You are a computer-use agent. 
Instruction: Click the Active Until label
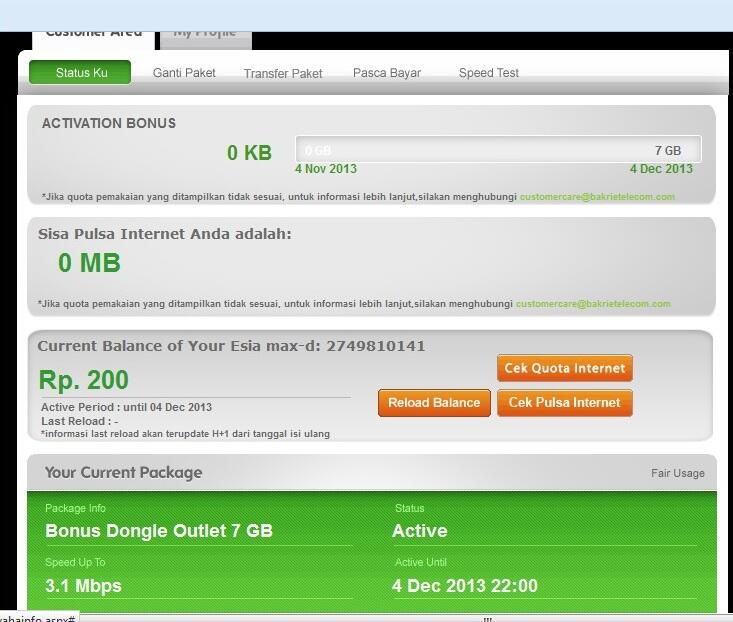coord(421,562)
